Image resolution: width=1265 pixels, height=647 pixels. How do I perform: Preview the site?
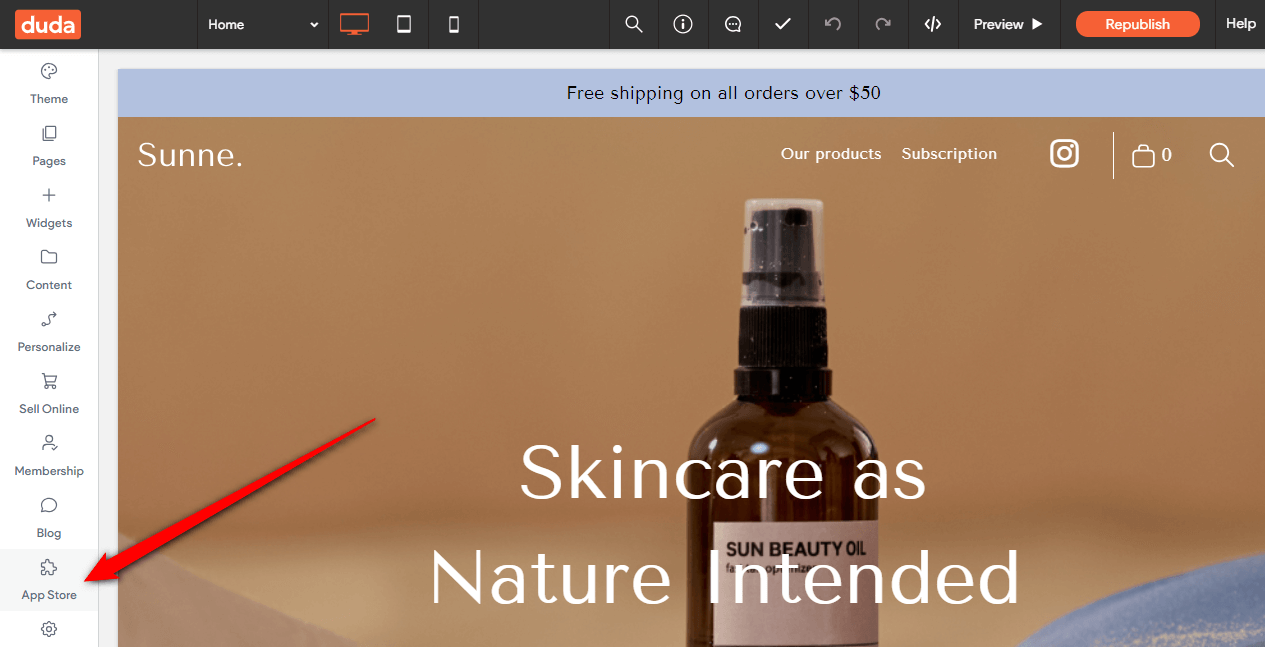[1008, 24]
